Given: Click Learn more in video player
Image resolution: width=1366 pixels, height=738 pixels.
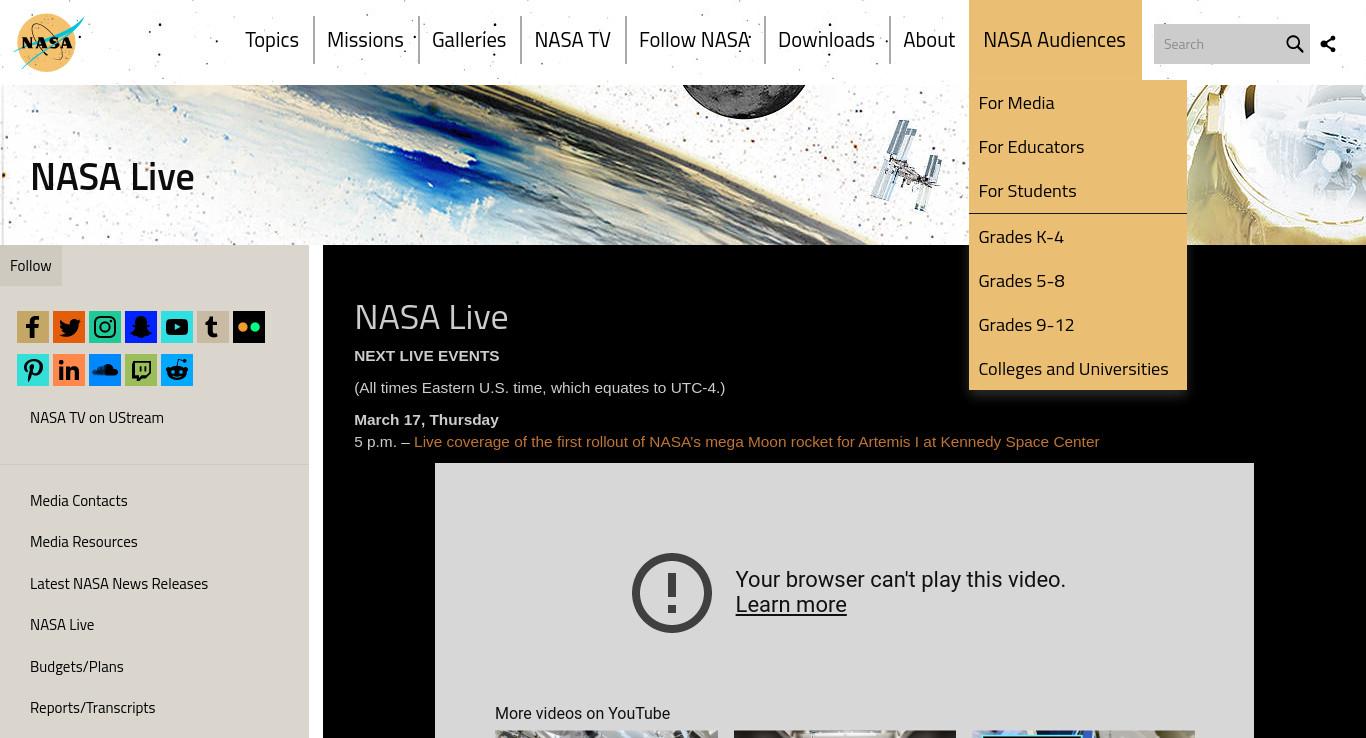Looking at the screenshot, I should pyautogui.click(x=791, y=605).
